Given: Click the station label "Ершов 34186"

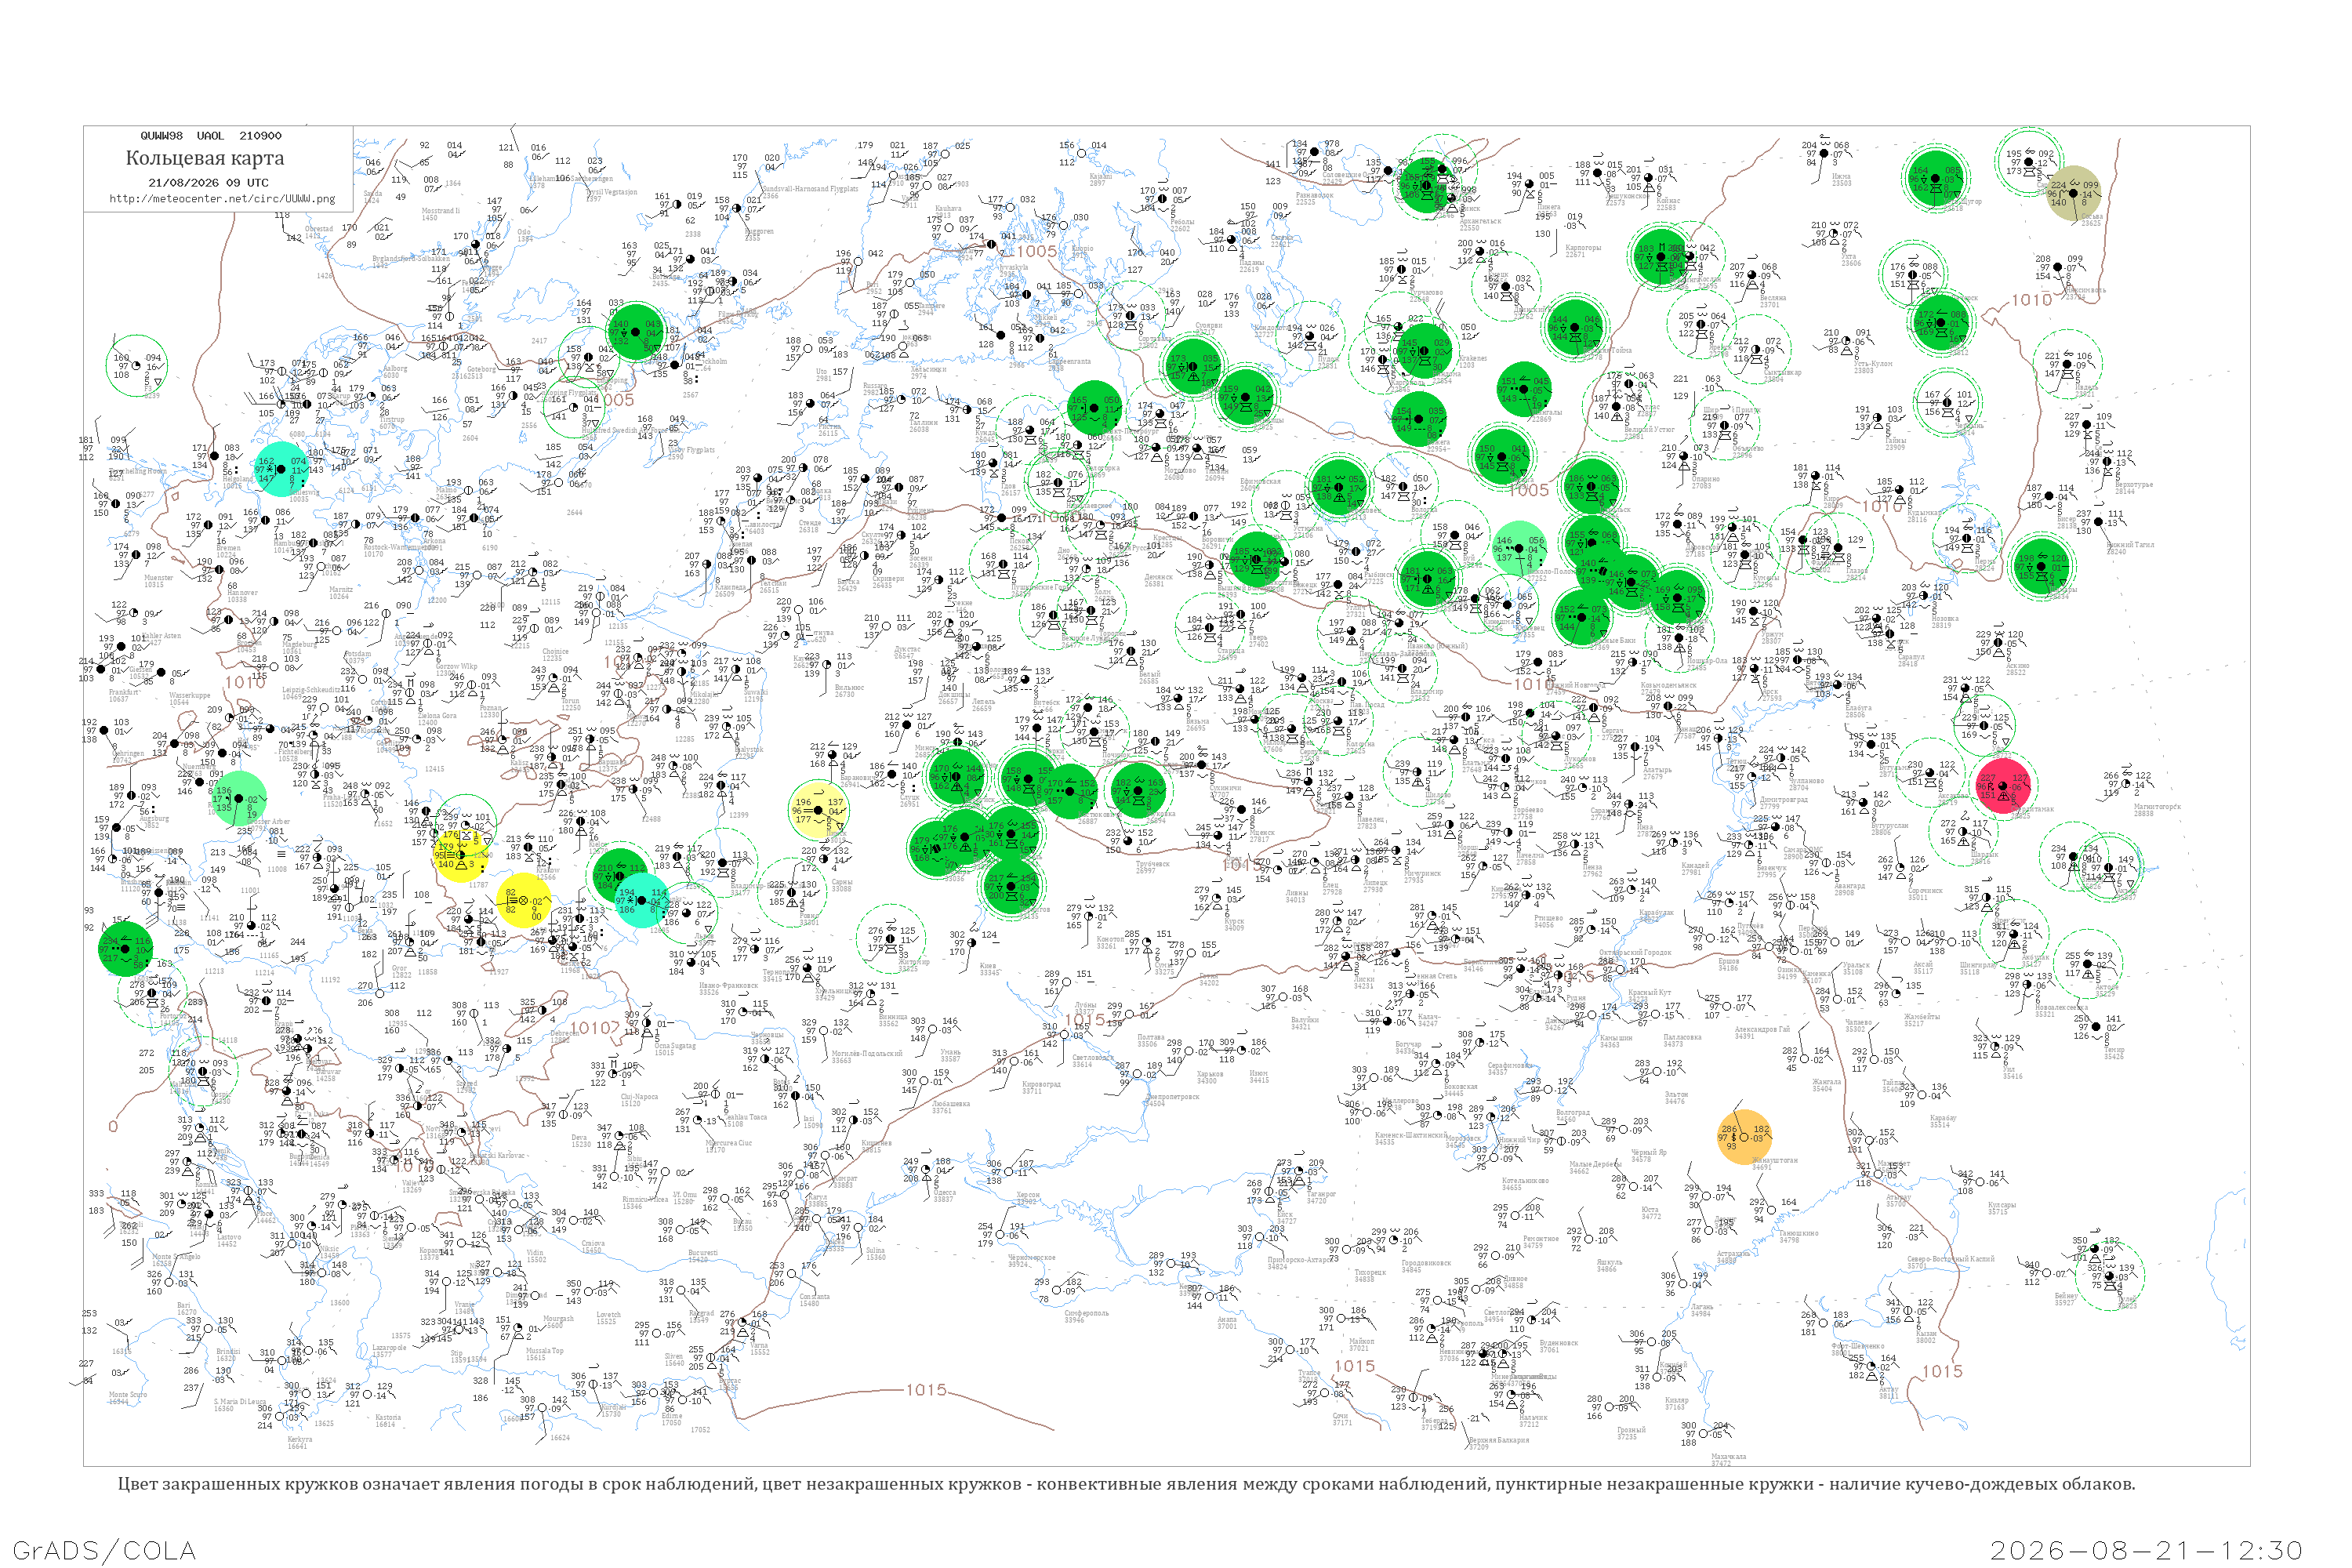Looking at the screenshot, I should pos(1728,964).
